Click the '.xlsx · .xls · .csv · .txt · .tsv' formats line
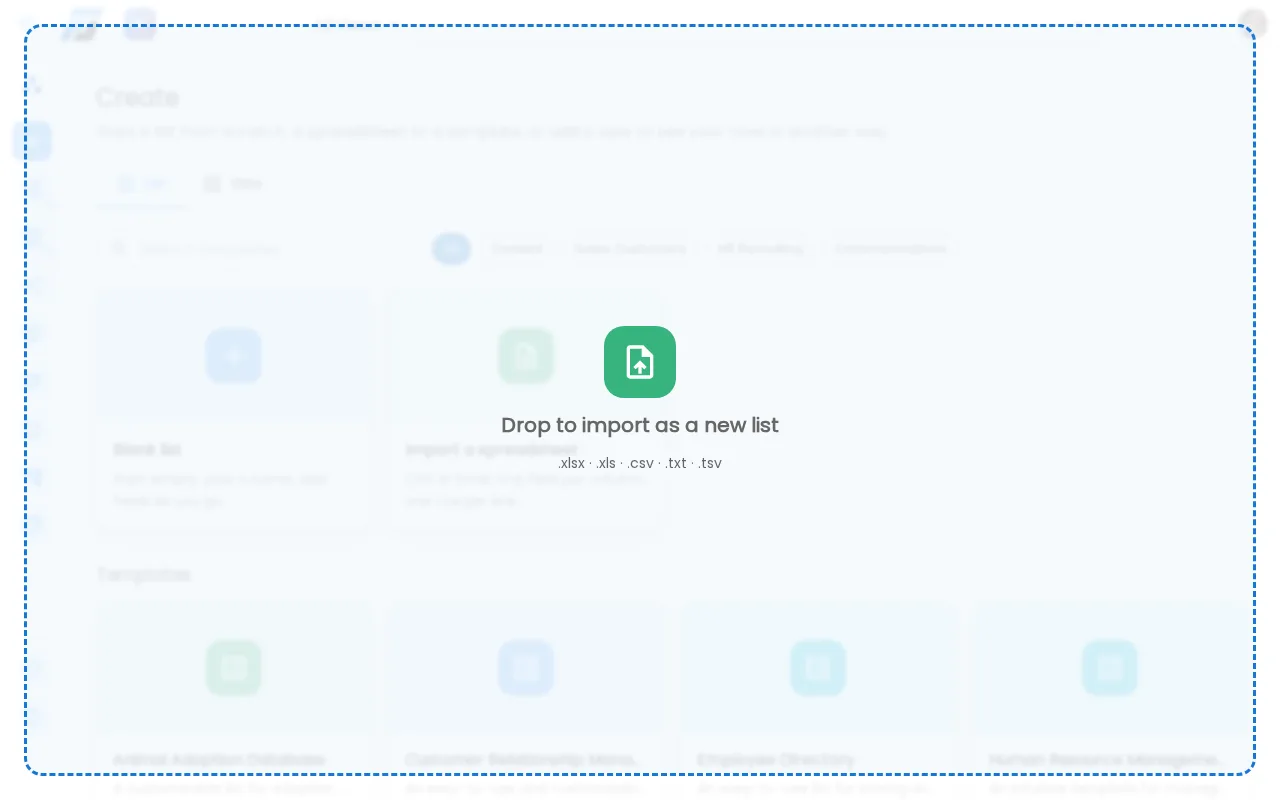The image size is (1280, 800). [x=640, y=463]
